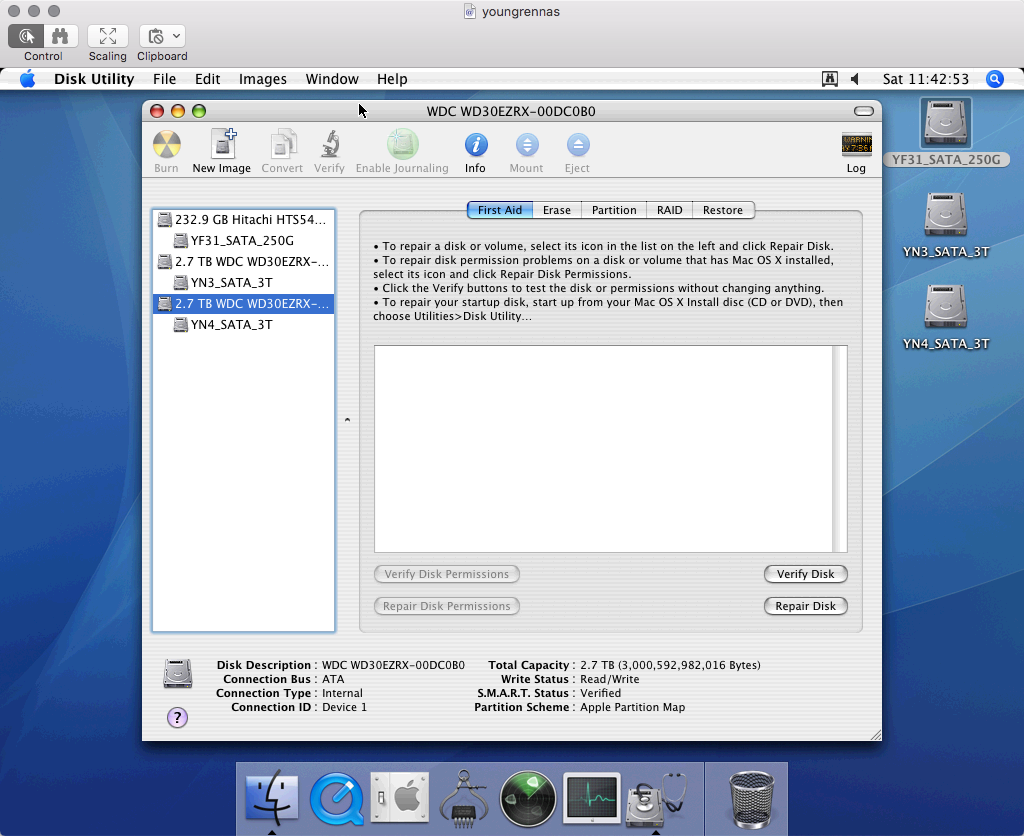Create a New Image from the toolbar
The height and width of the screenshot is (836, 1024).
tap(221, 152)
